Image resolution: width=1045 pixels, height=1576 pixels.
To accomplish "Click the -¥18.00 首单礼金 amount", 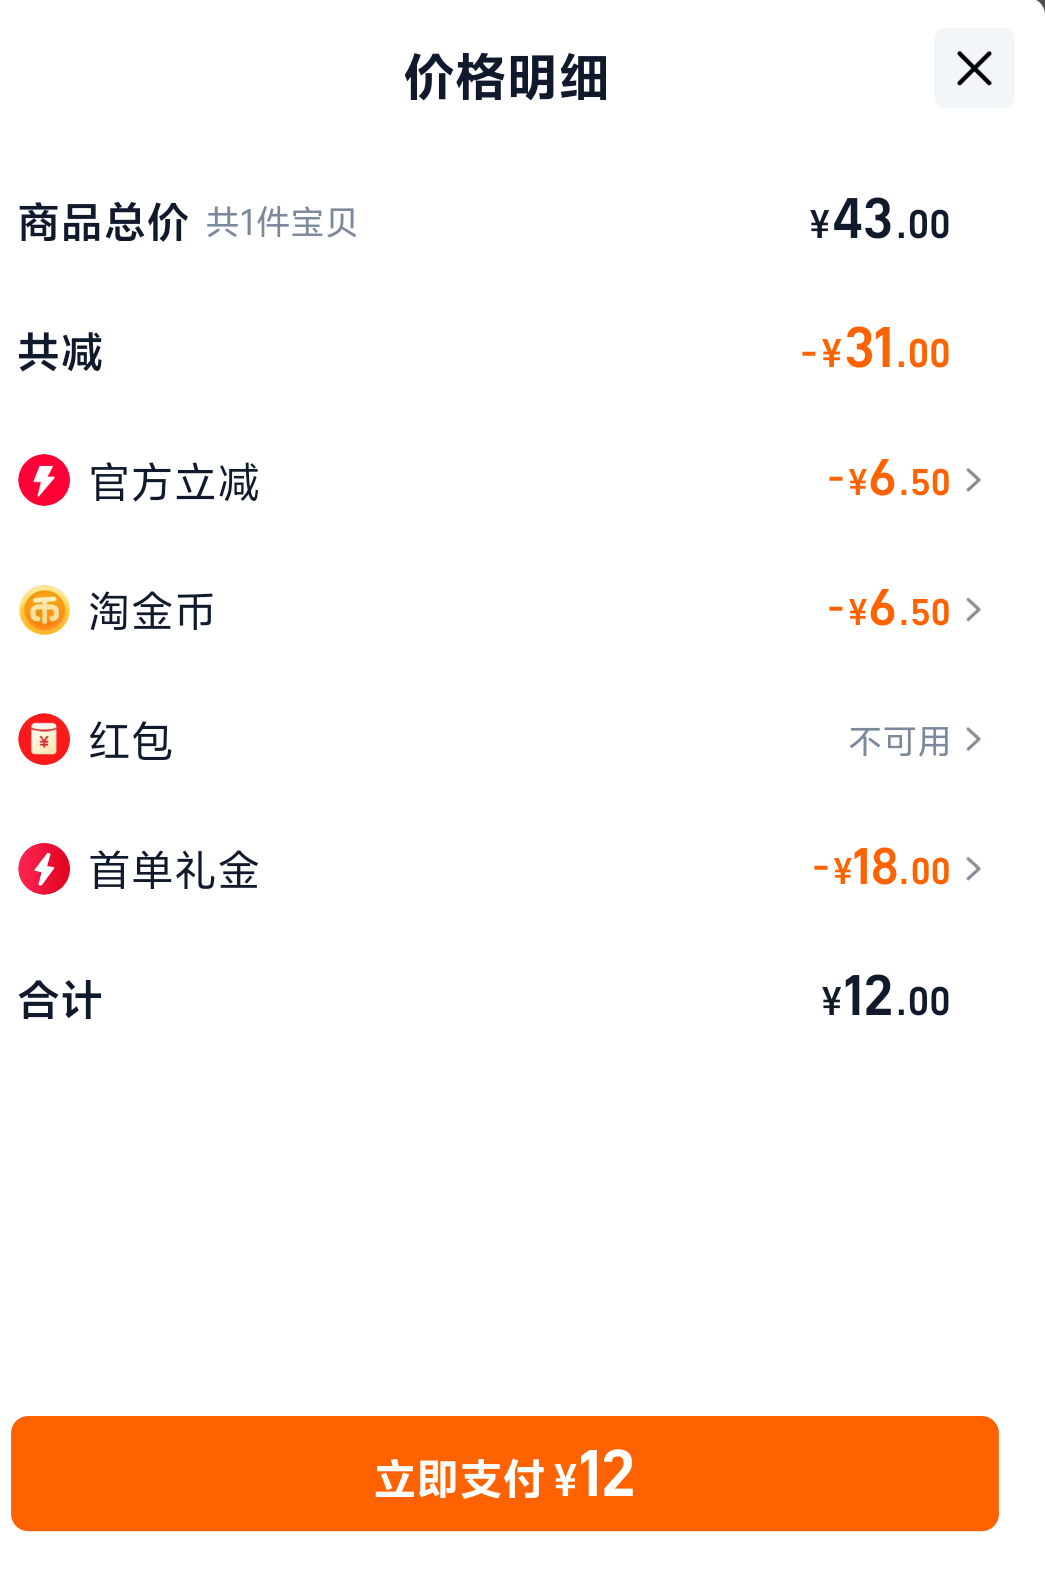I will (x=881, y=867).
